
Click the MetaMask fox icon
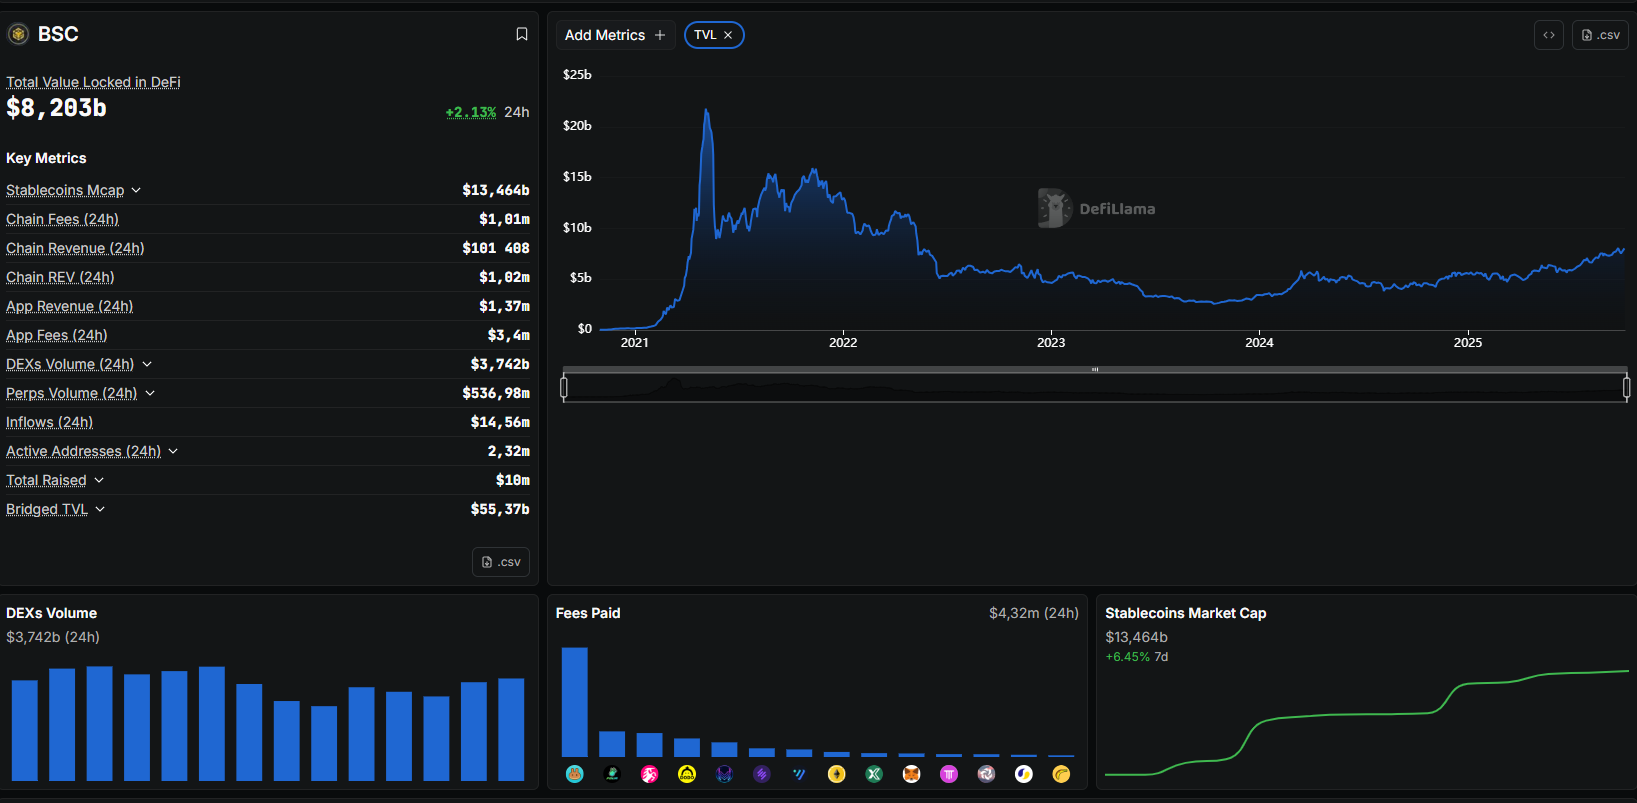tap(911, 774)
